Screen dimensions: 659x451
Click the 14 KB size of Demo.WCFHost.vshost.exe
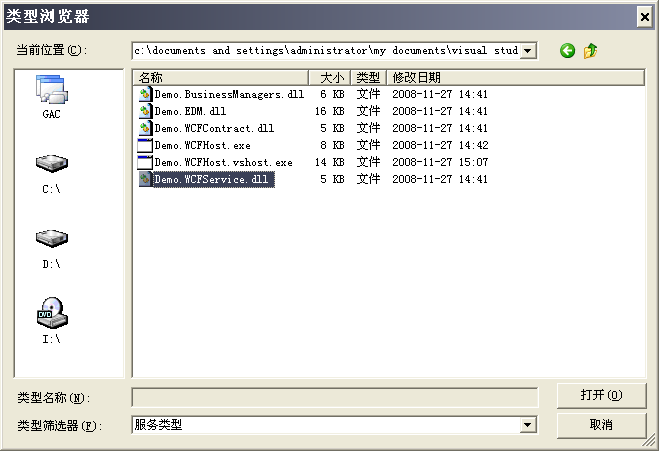tap(330, 162)
